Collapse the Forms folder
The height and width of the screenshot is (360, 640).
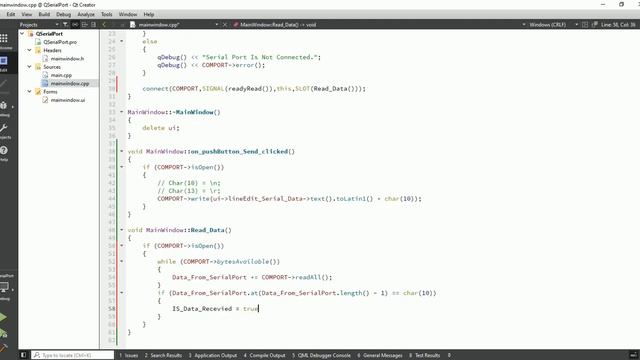coord(29,91)
